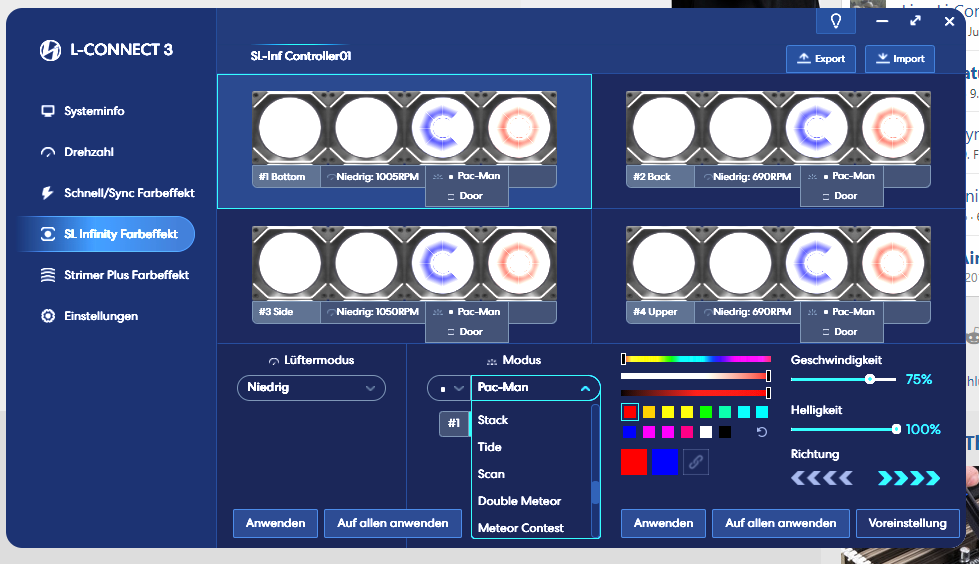The height and width of the screenshot is (564, 979).
Task: Open Einstellungen settings page
Action: (x=89, y=316)
